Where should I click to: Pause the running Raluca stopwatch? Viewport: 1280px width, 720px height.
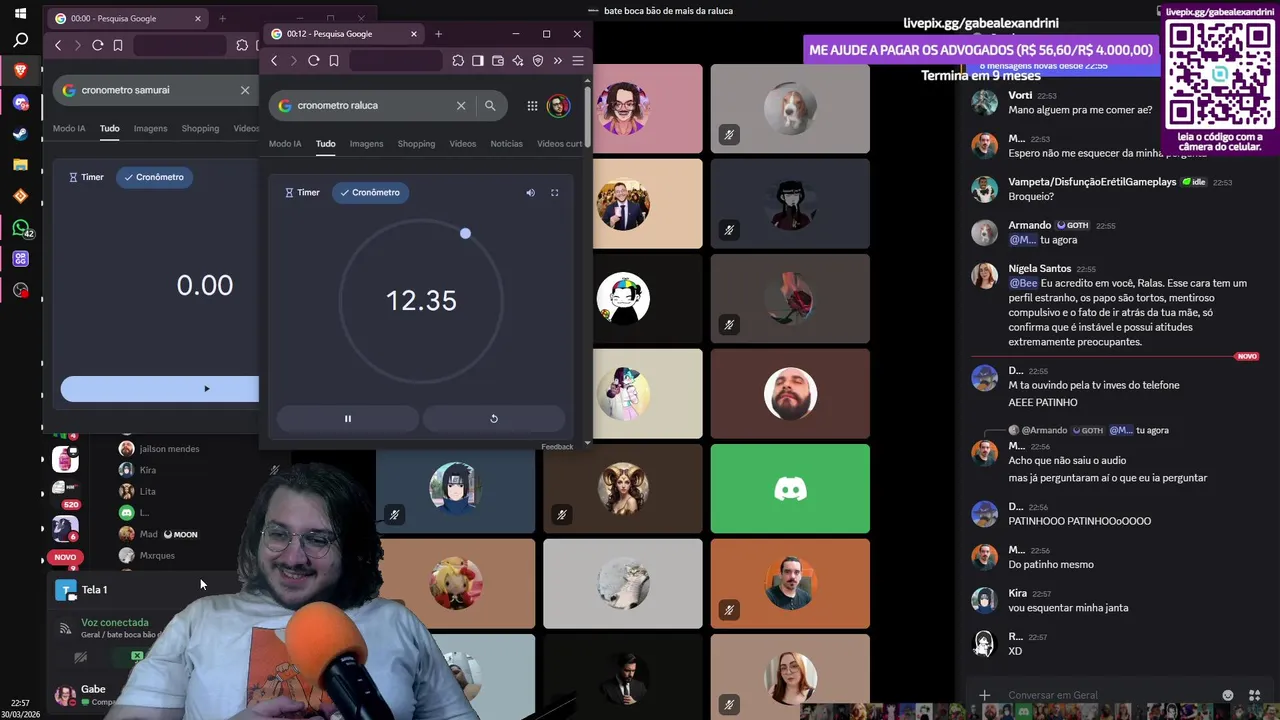(x=347, y=419)
